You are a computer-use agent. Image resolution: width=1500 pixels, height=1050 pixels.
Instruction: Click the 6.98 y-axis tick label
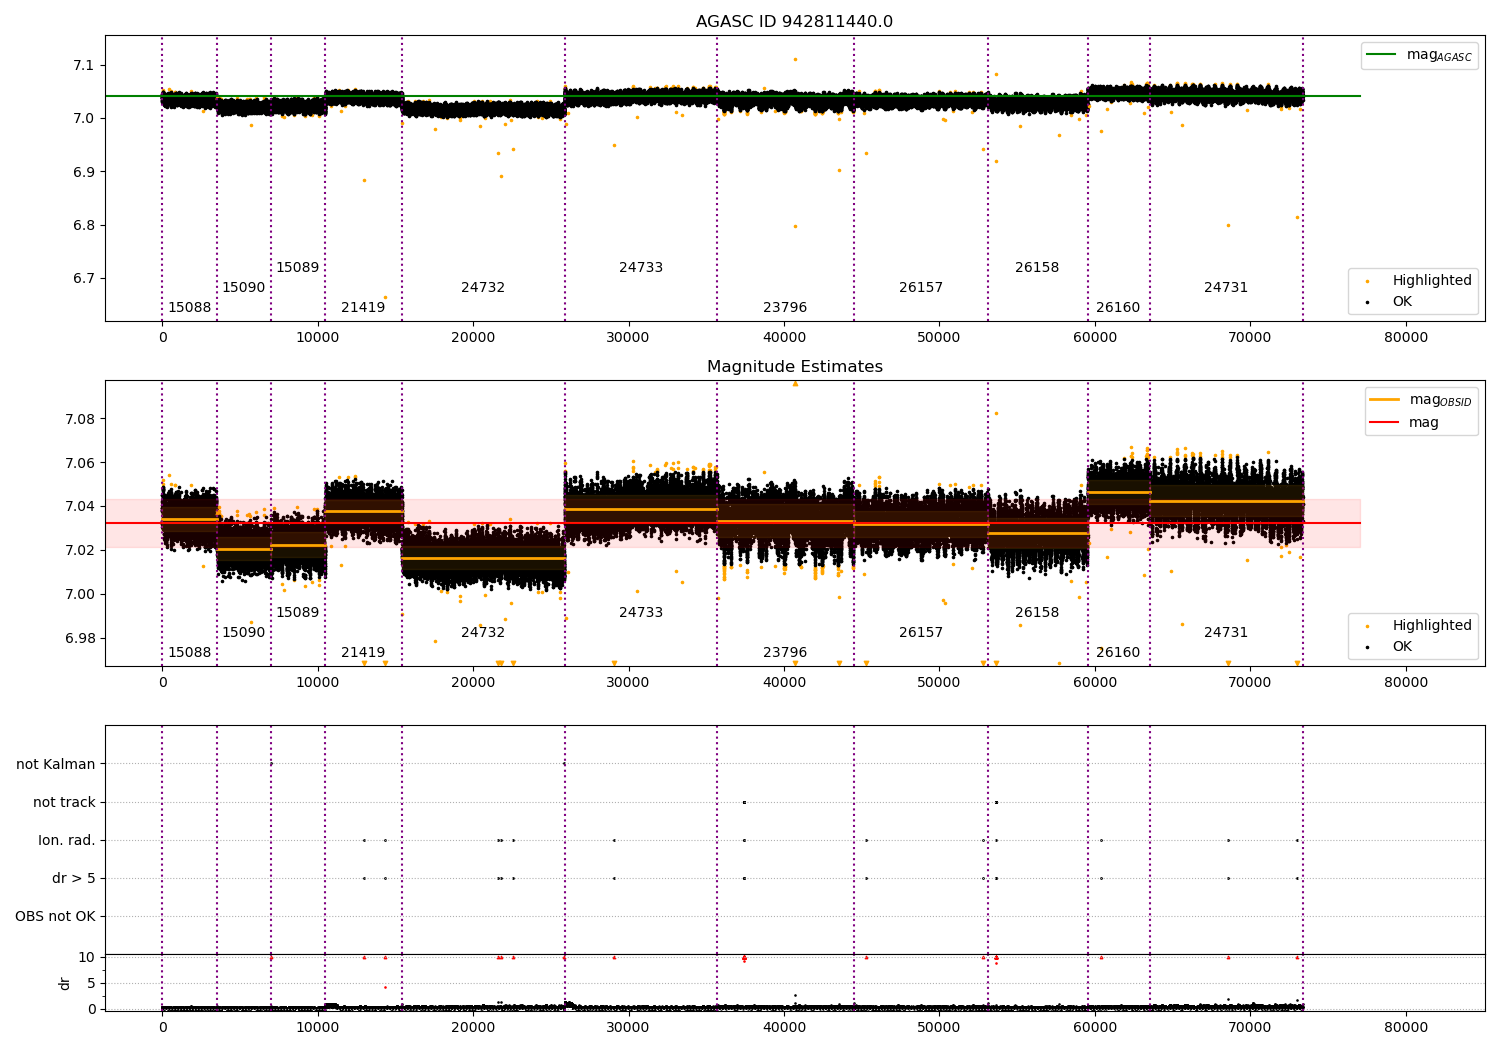click(80, 638)
